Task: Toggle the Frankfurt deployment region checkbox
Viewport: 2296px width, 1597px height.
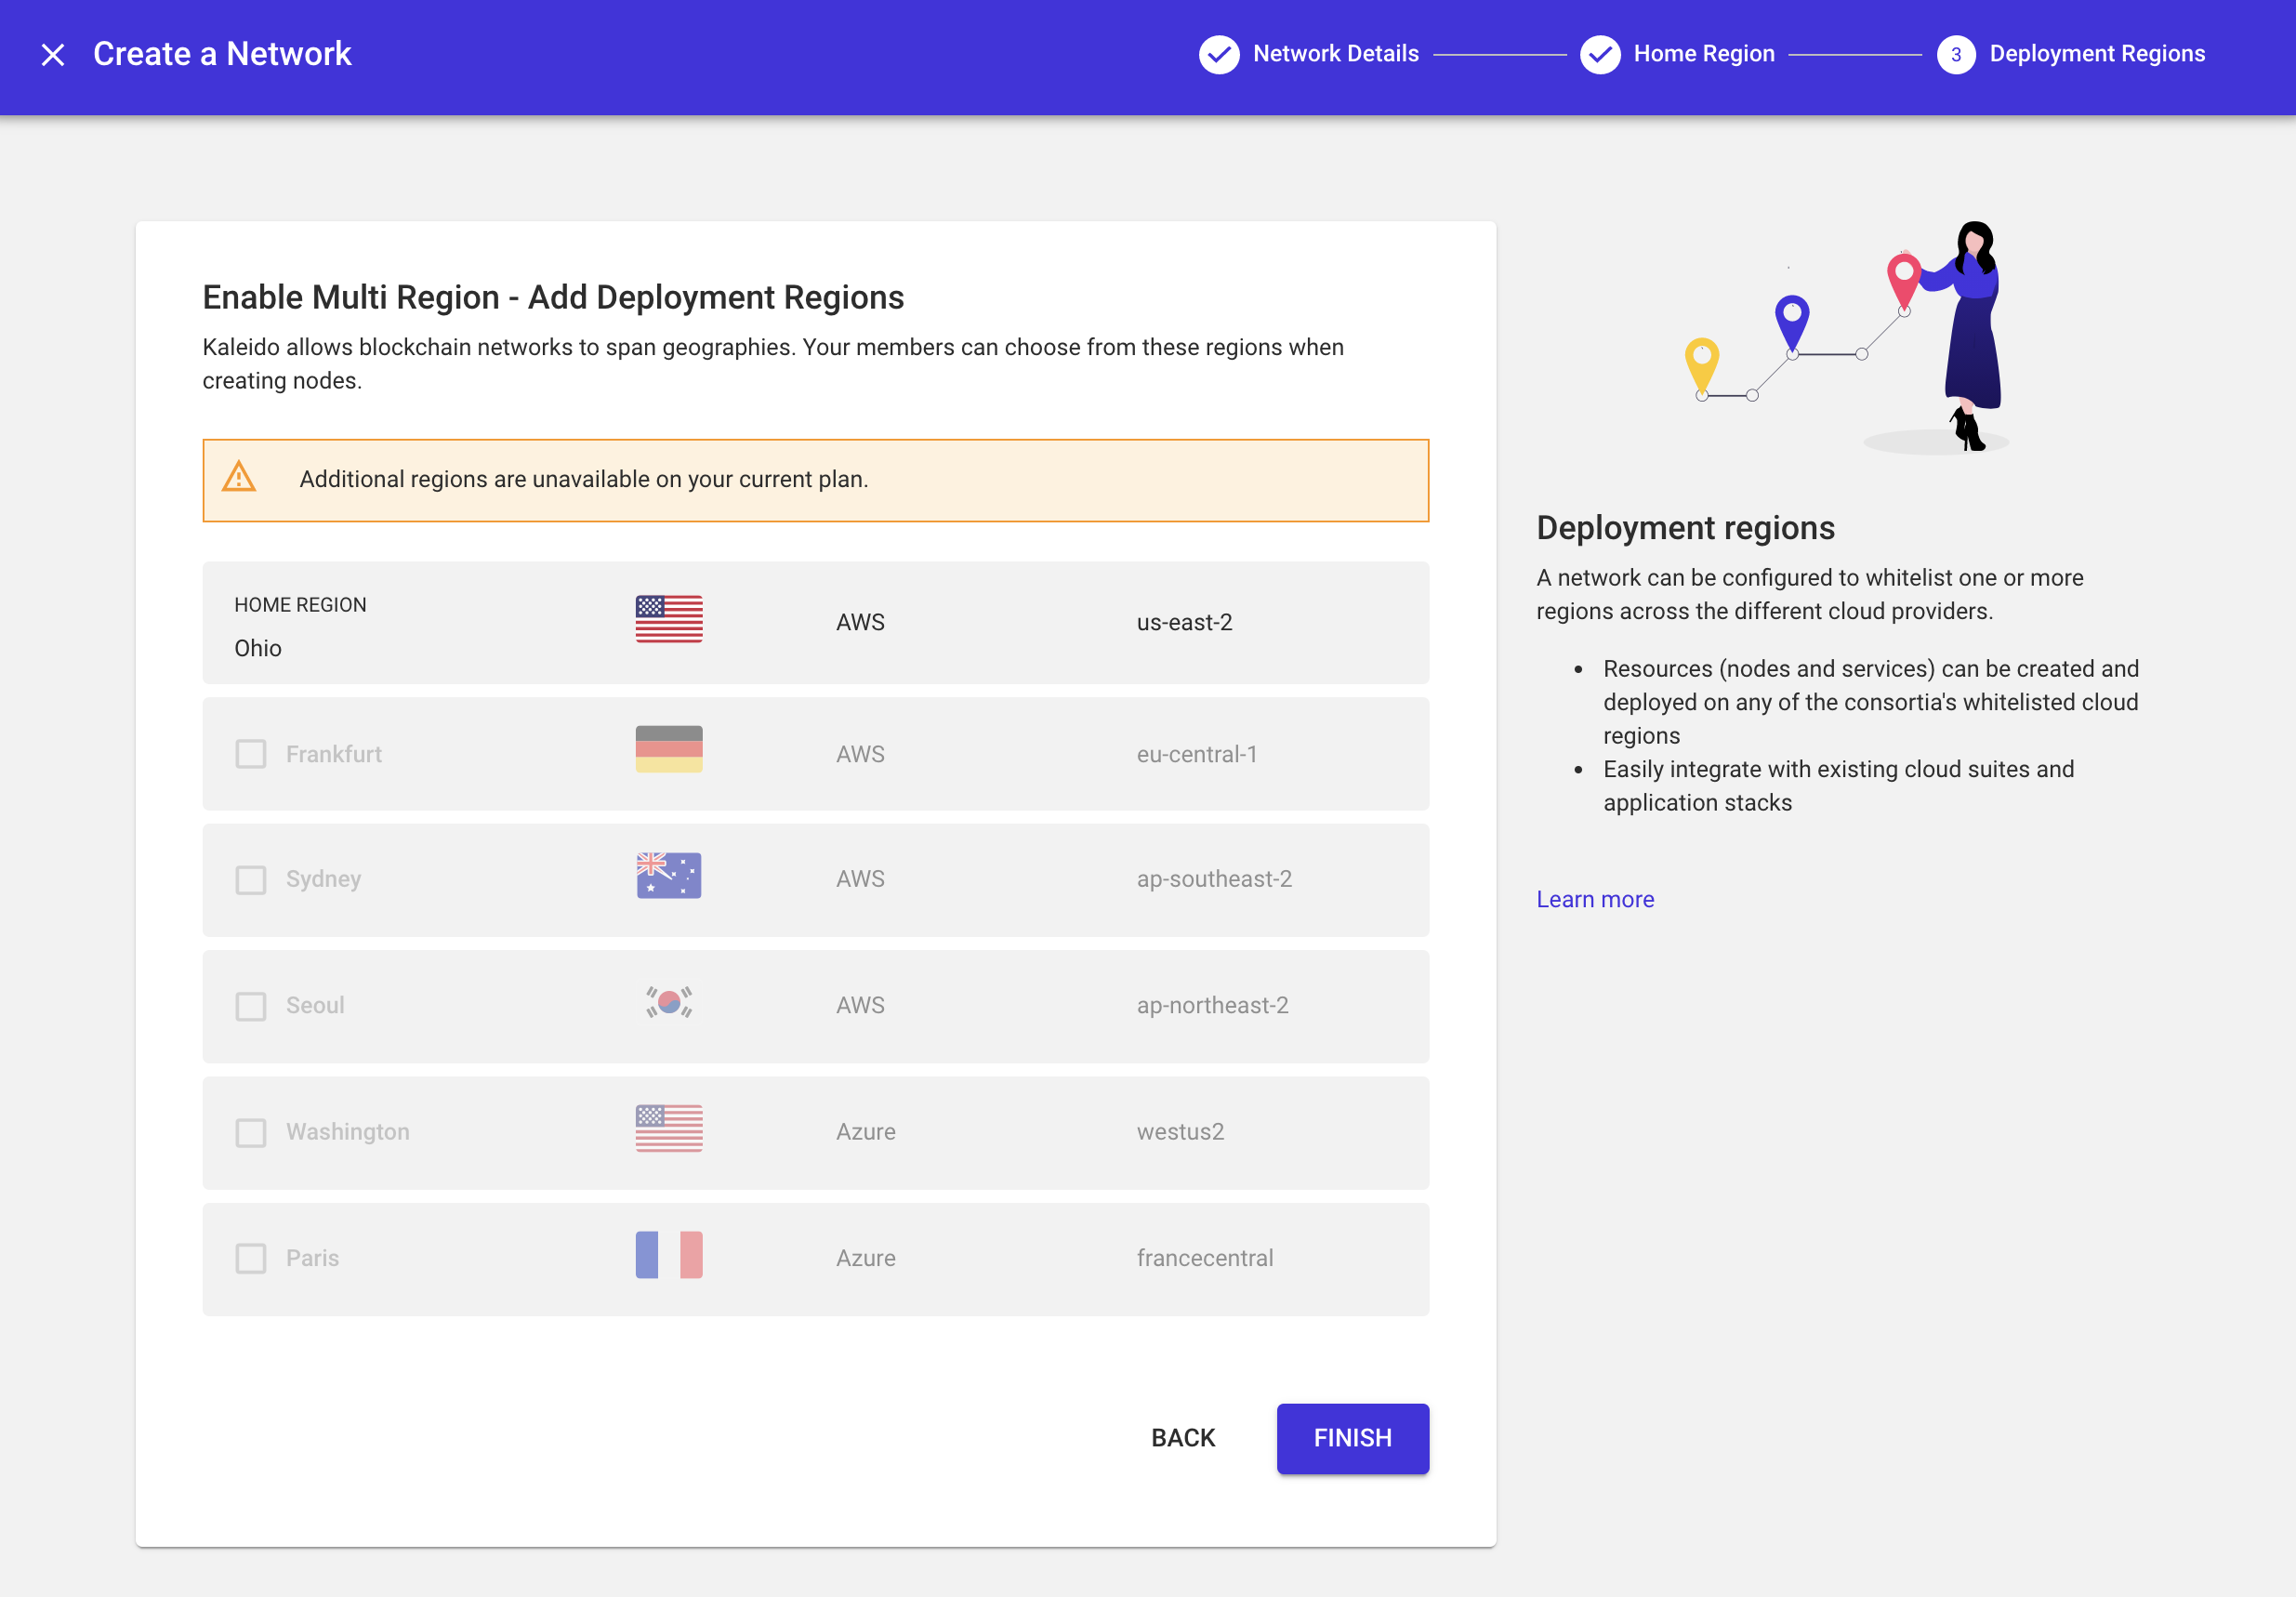Action: point(249,754)
